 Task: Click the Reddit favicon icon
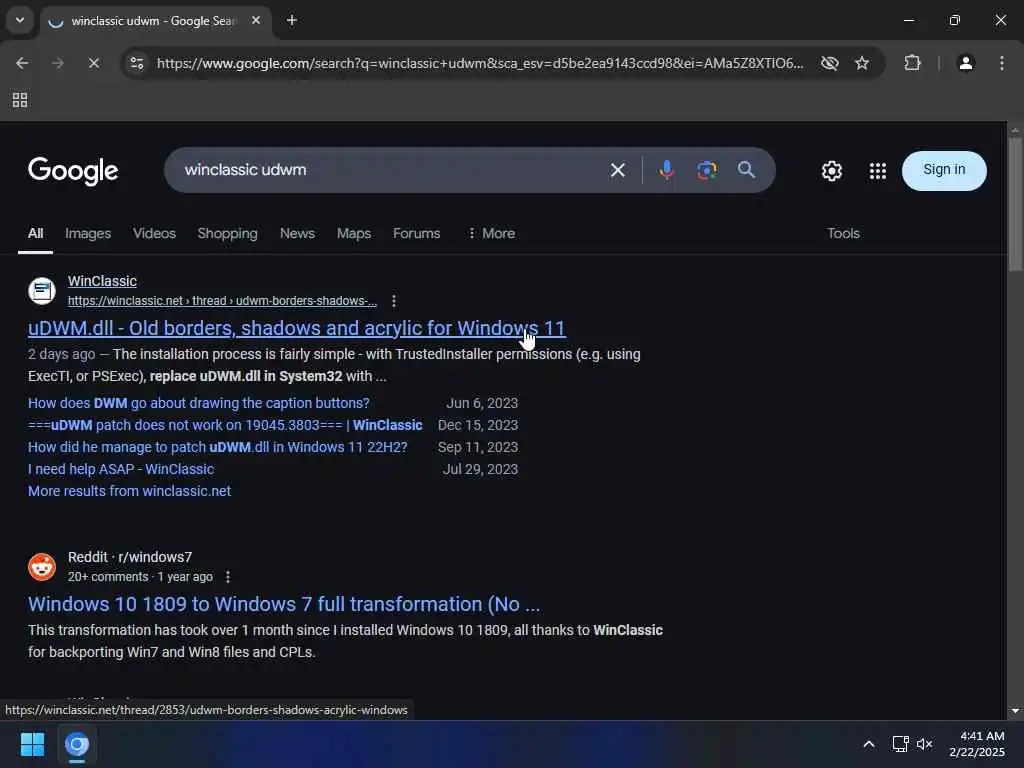(42, 567)
